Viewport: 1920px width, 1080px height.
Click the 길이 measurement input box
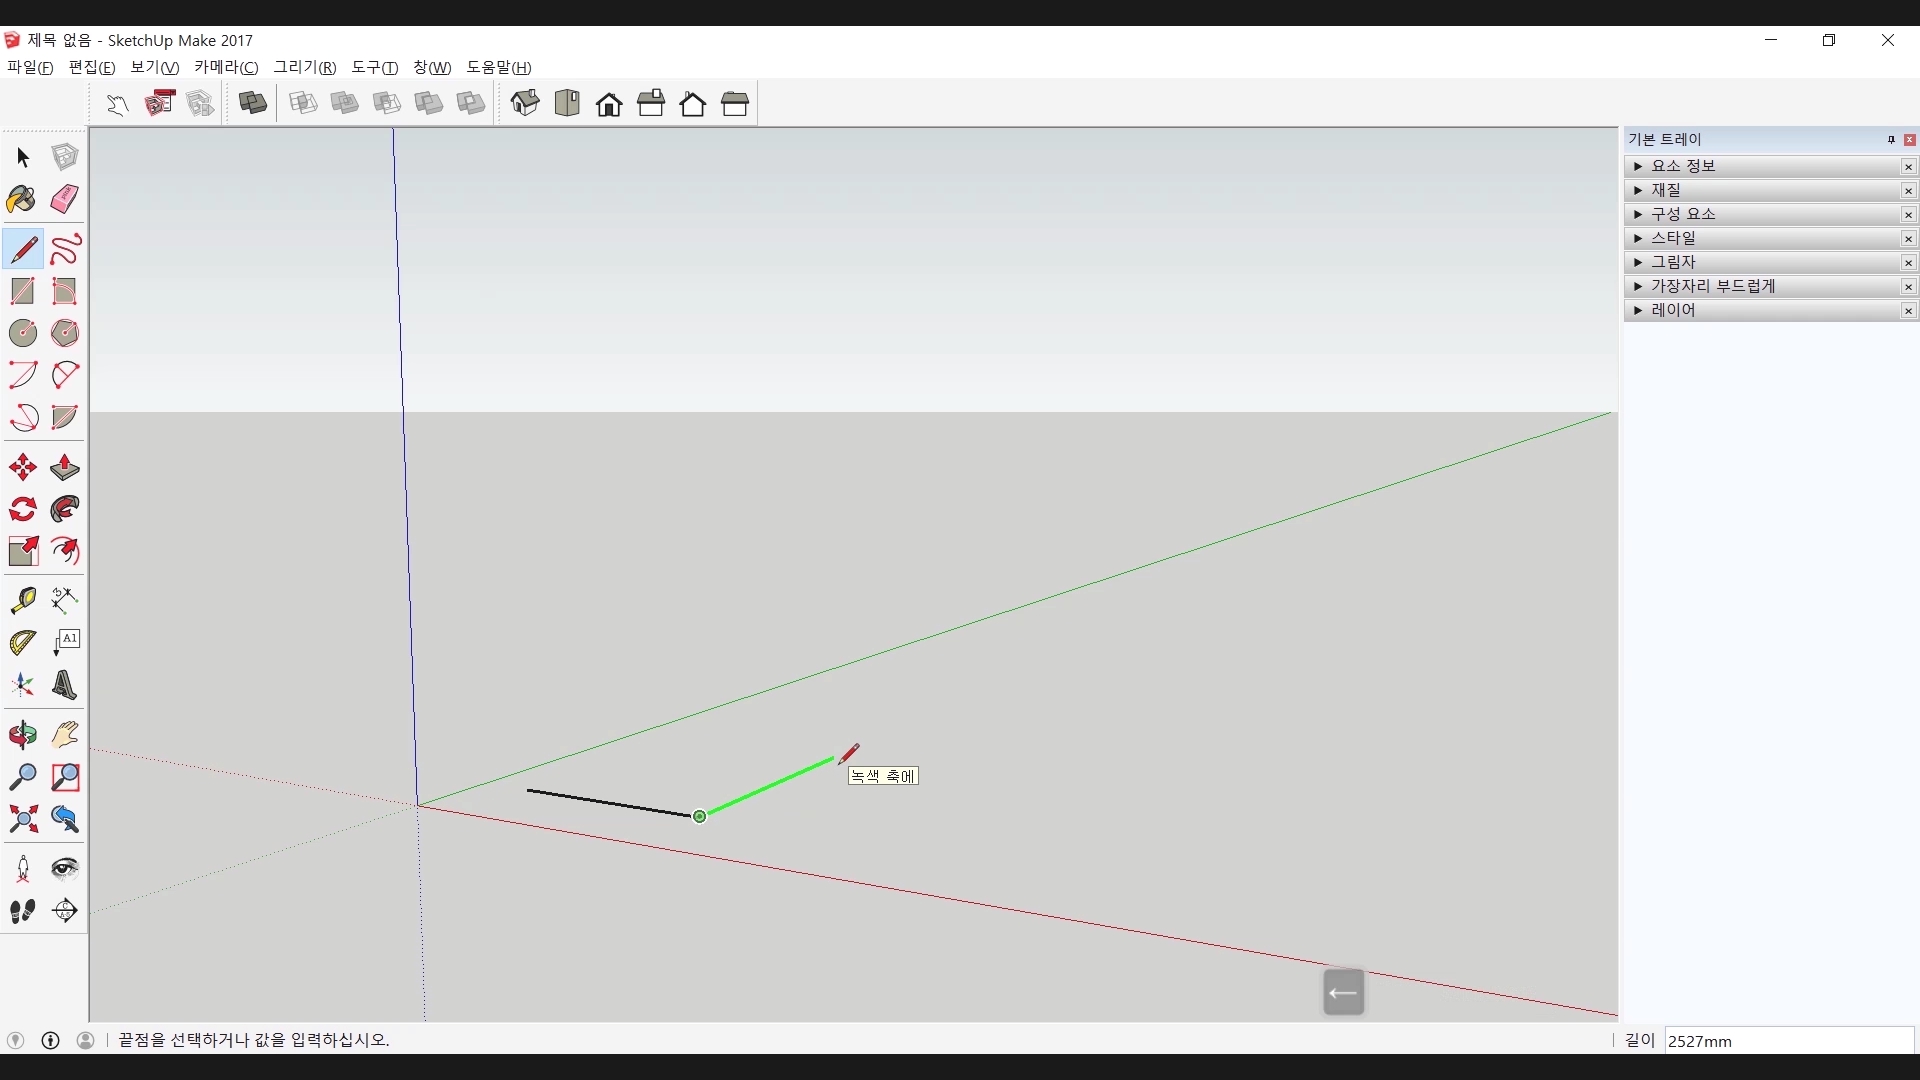[x=1788, y=1041]
